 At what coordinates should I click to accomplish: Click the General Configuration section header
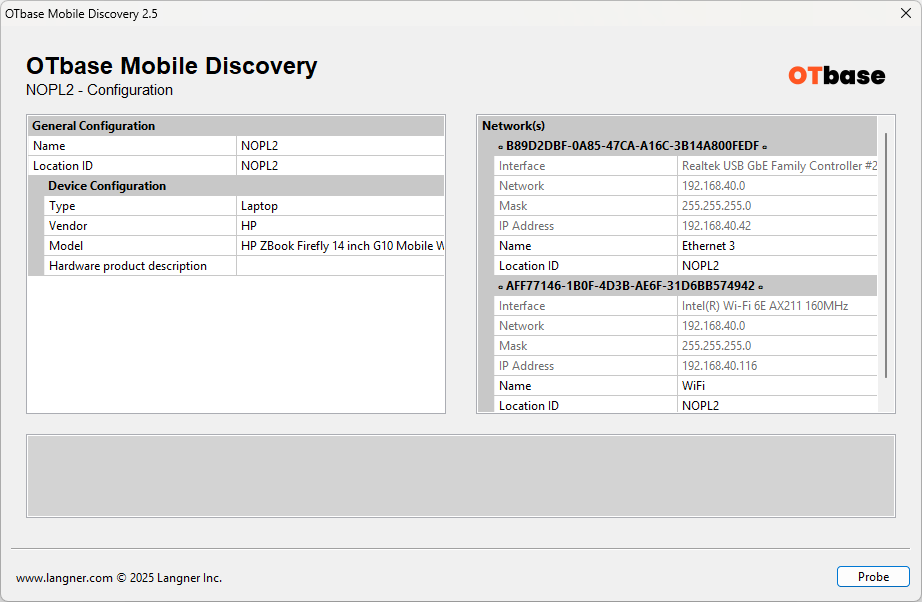(x=236, y=126)
